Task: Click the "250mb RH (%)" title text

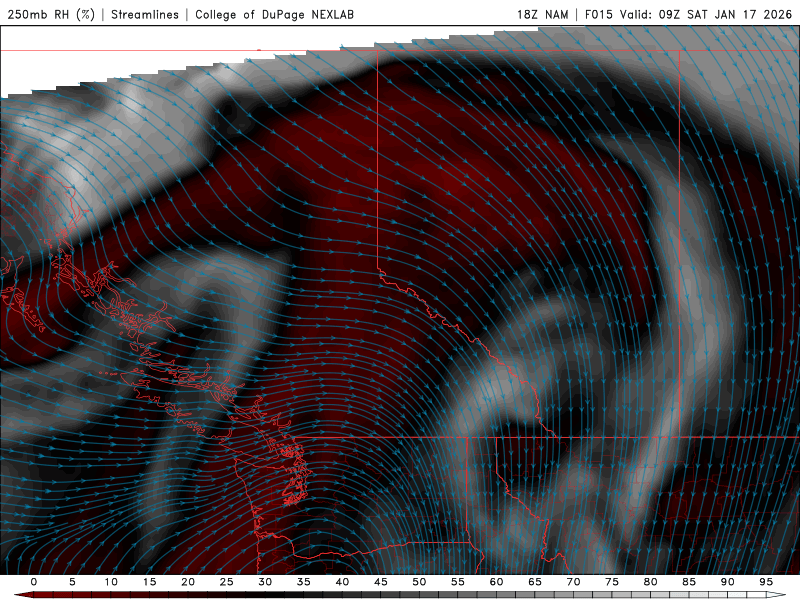Action: point(51,14)
